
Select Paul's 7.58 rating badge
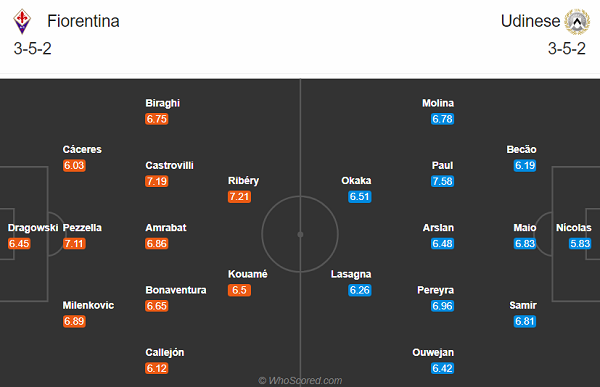442,181
